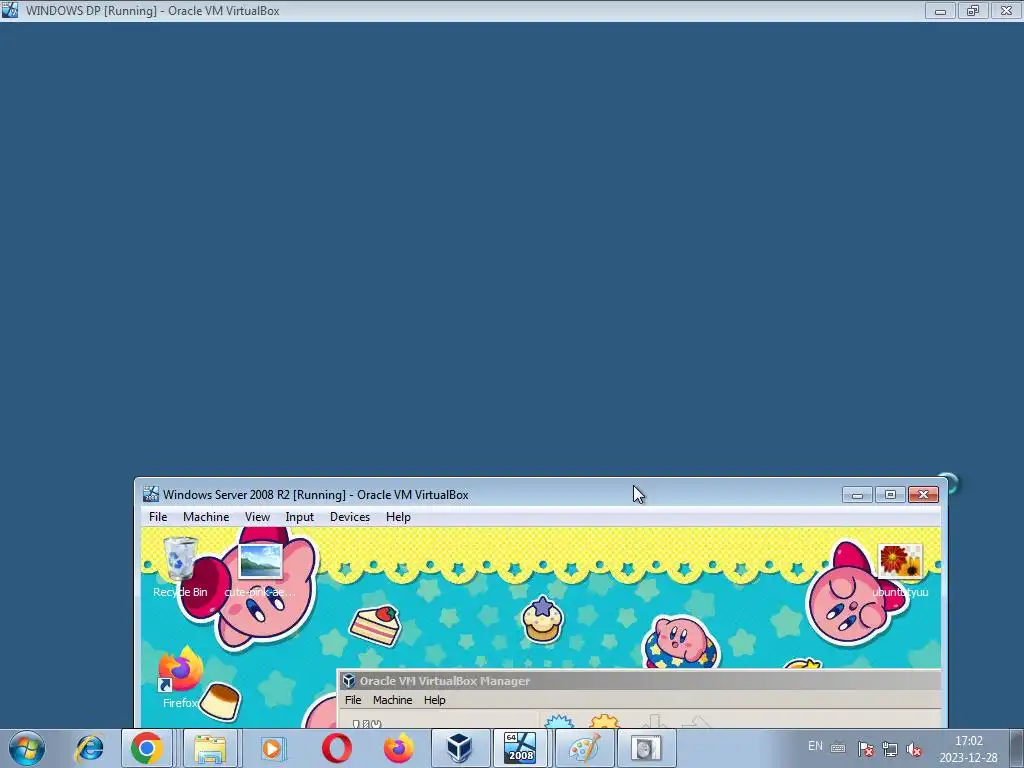Open Windows Media Player from taskbar
The height and width of the screenshot is (768, 1024).
point(272,748)
